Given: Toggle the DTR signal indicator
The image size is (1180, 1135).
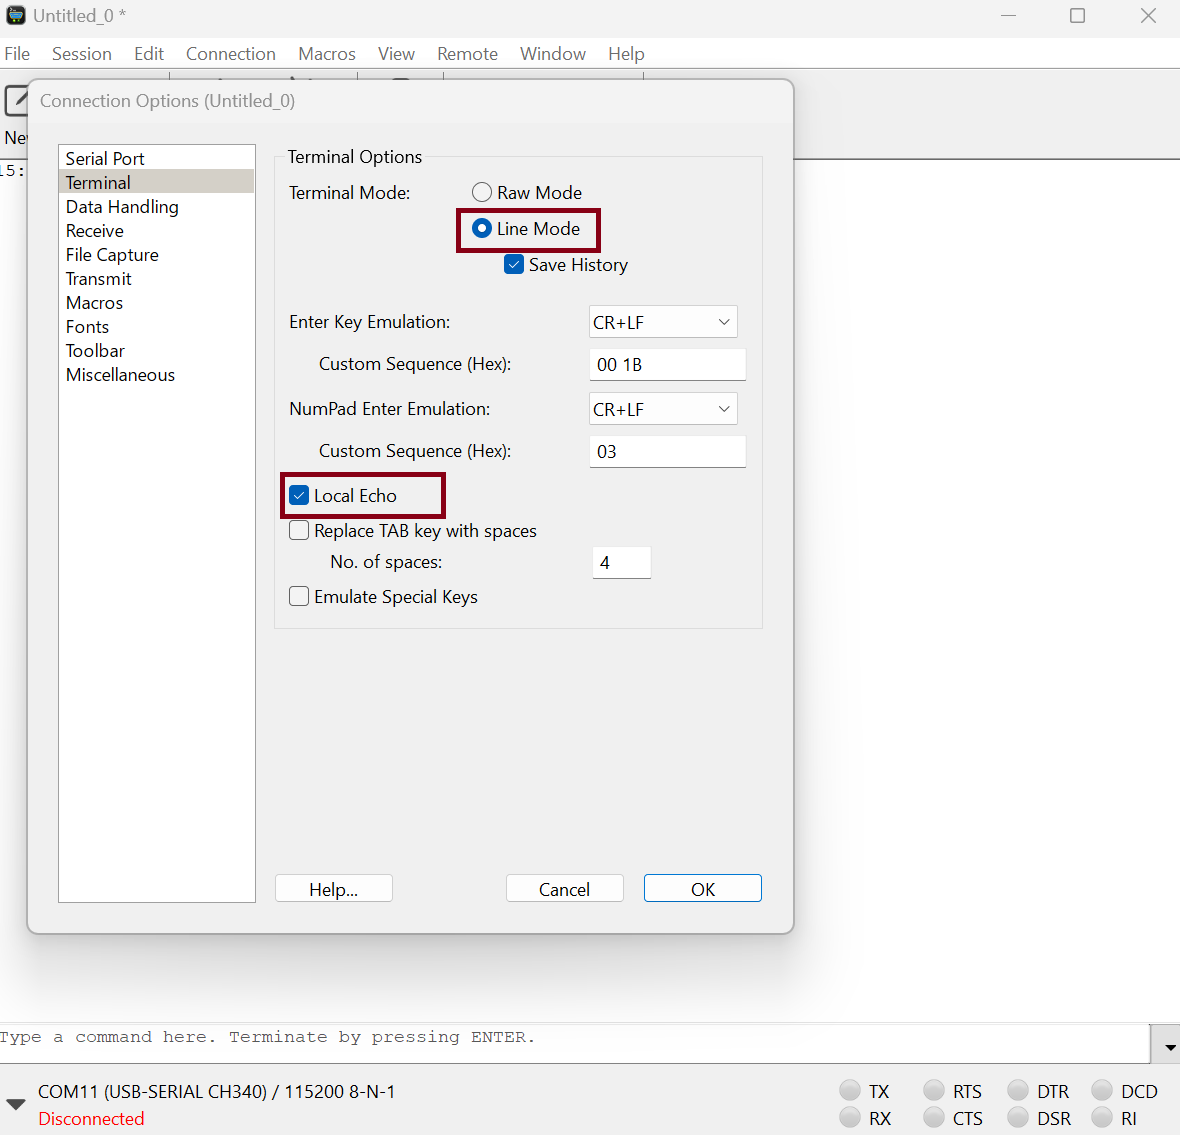Looking at the screenshot, I should pyautogui.click(x=1018, y=1090).
